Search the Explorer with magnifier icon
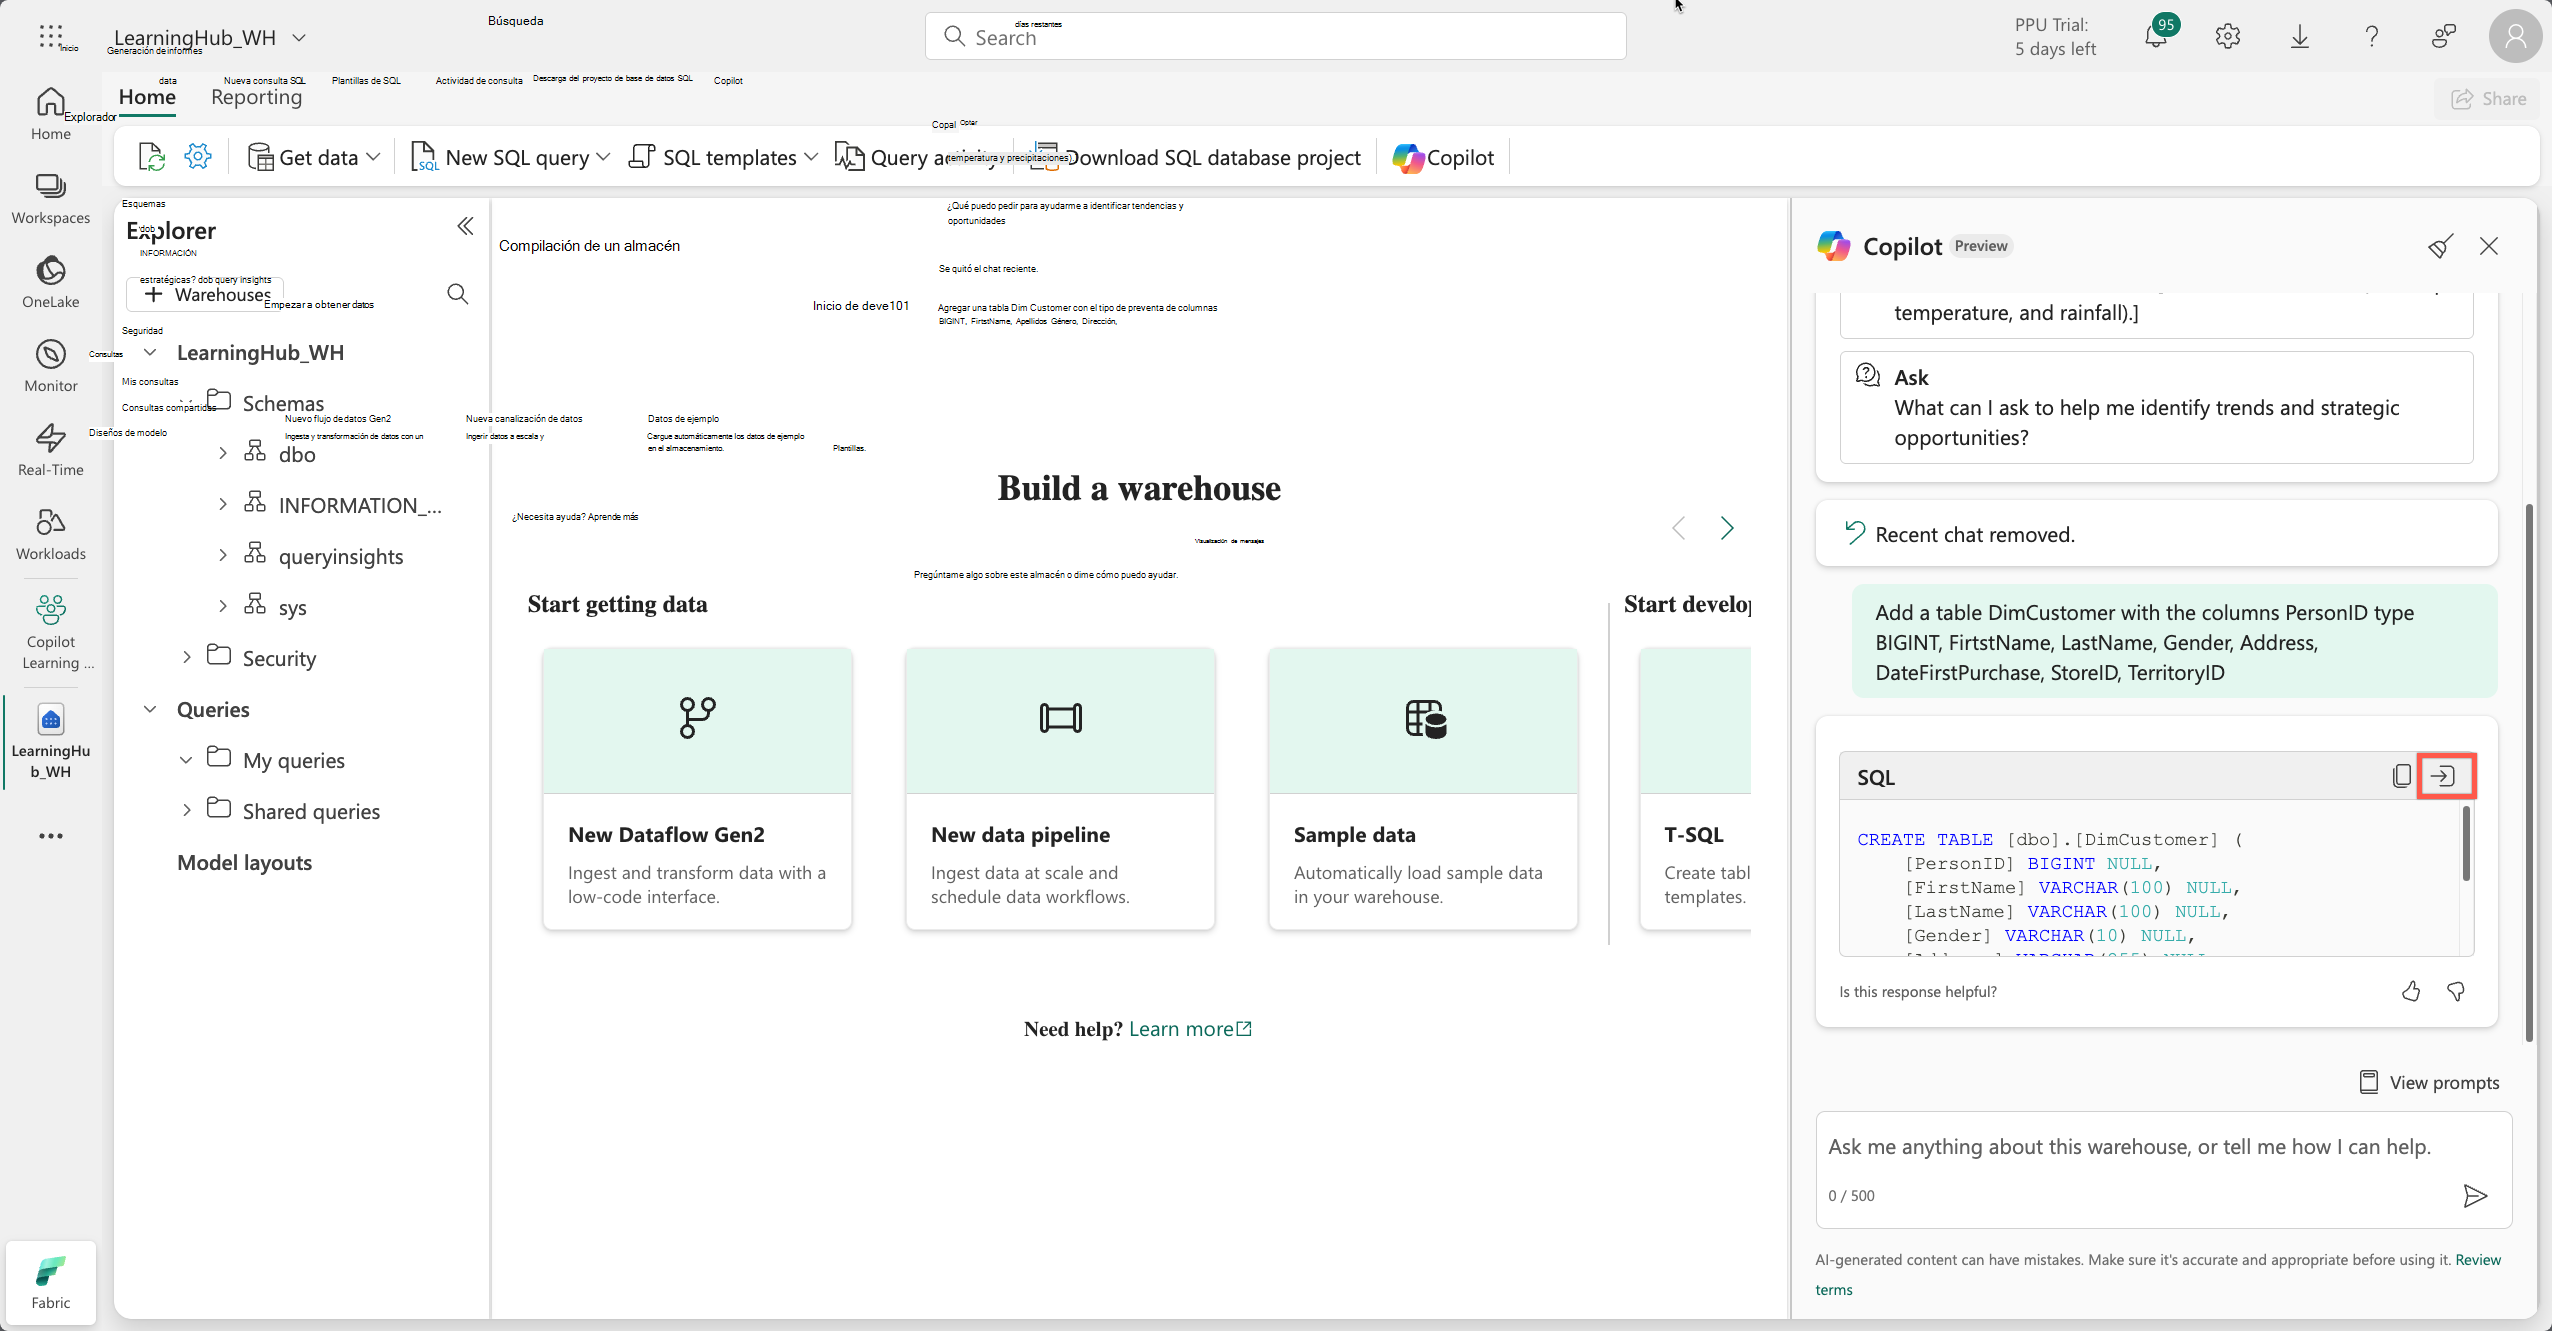The width and height of the screenshot is (2552, 1331). 458,294
